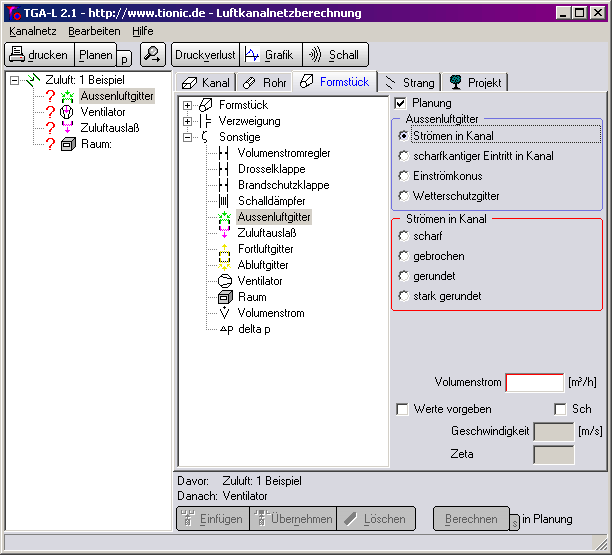Click the Volumenstrom input field

535,382
